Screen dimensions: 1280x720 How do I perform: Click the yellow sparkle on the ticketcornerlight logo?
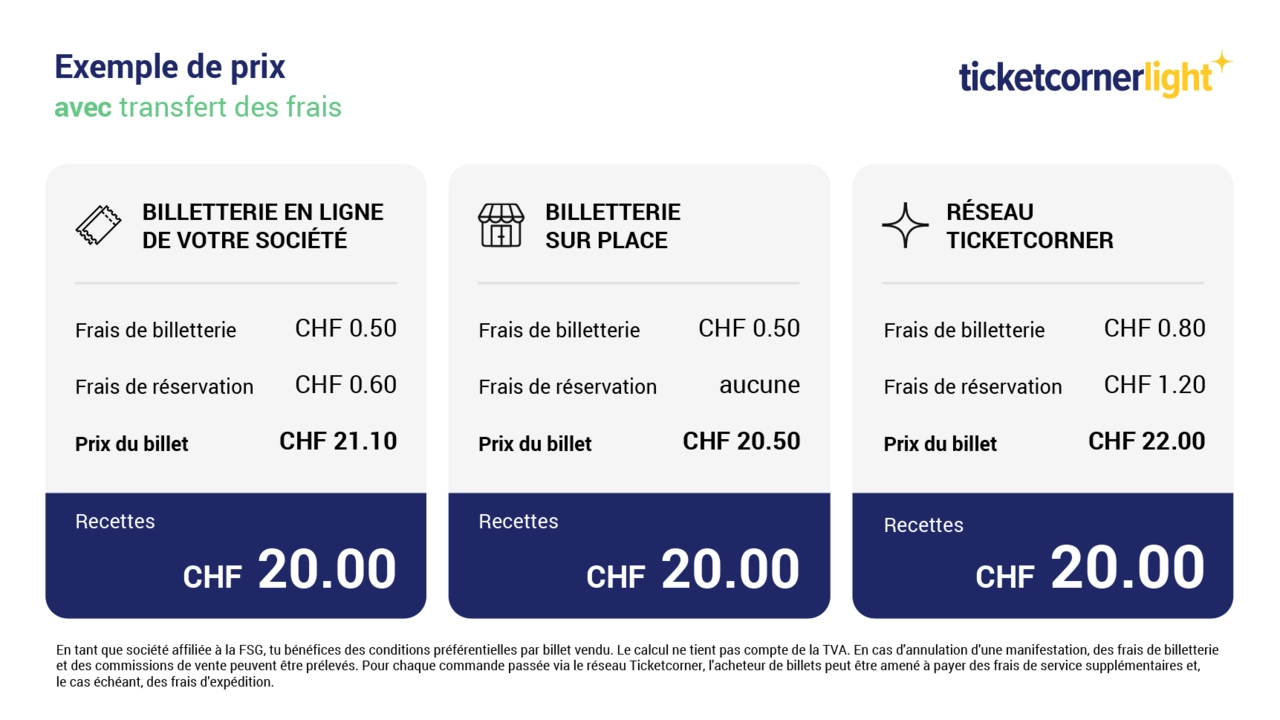click(x=1221, y=65)
